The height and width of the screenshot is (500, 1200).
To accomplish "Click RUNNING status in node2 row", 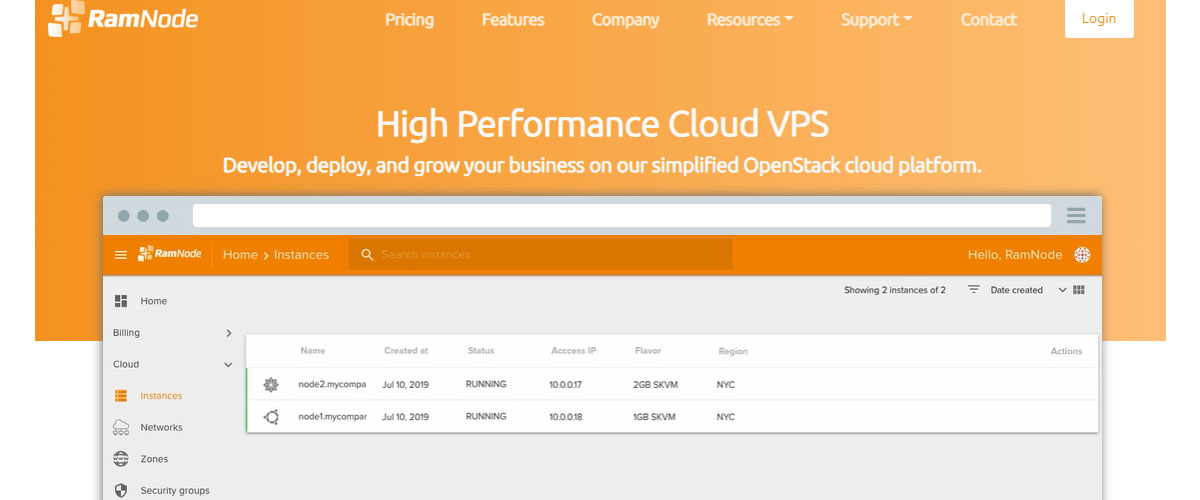I will pos(486,384).
